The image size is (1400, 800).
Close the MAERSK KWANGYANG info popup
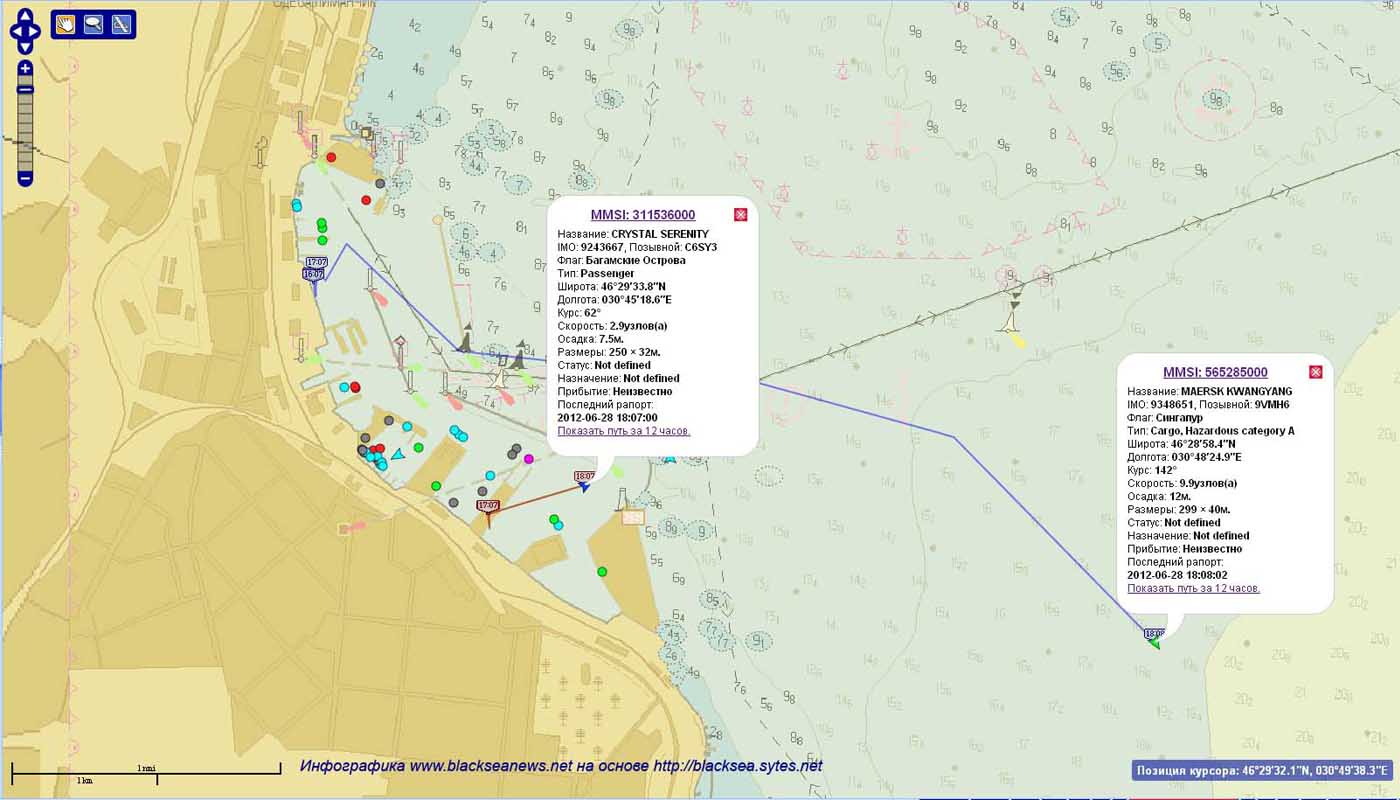click(1315, 372)
